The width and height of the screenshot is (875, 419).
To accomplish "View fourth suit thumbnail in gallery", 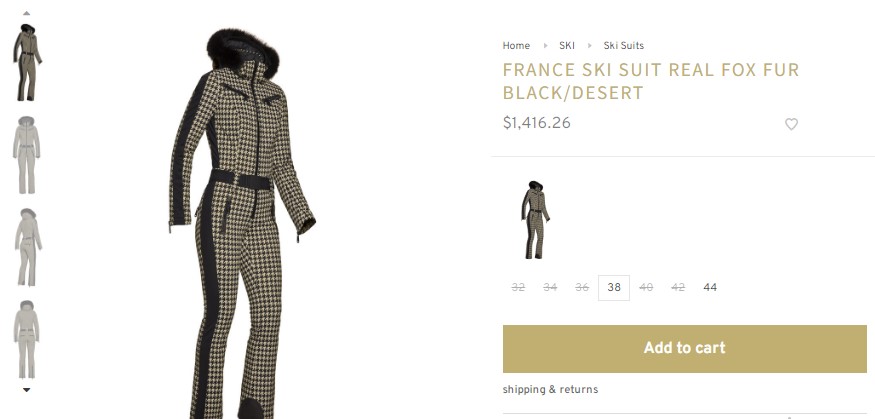I will (x=26, y=339).
